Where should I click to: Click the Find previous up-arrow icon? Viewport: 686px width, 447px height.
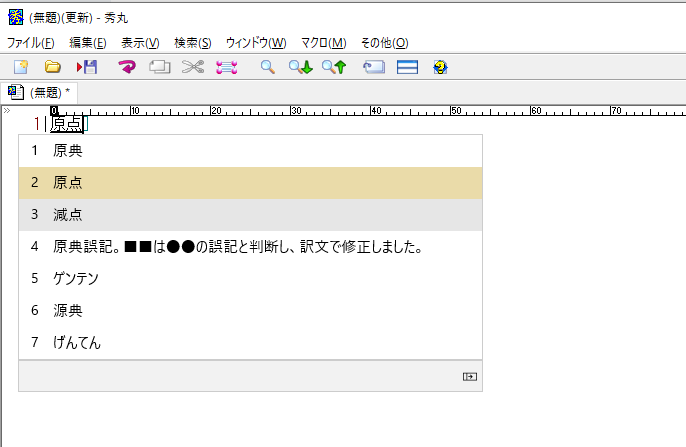point(334,67)
